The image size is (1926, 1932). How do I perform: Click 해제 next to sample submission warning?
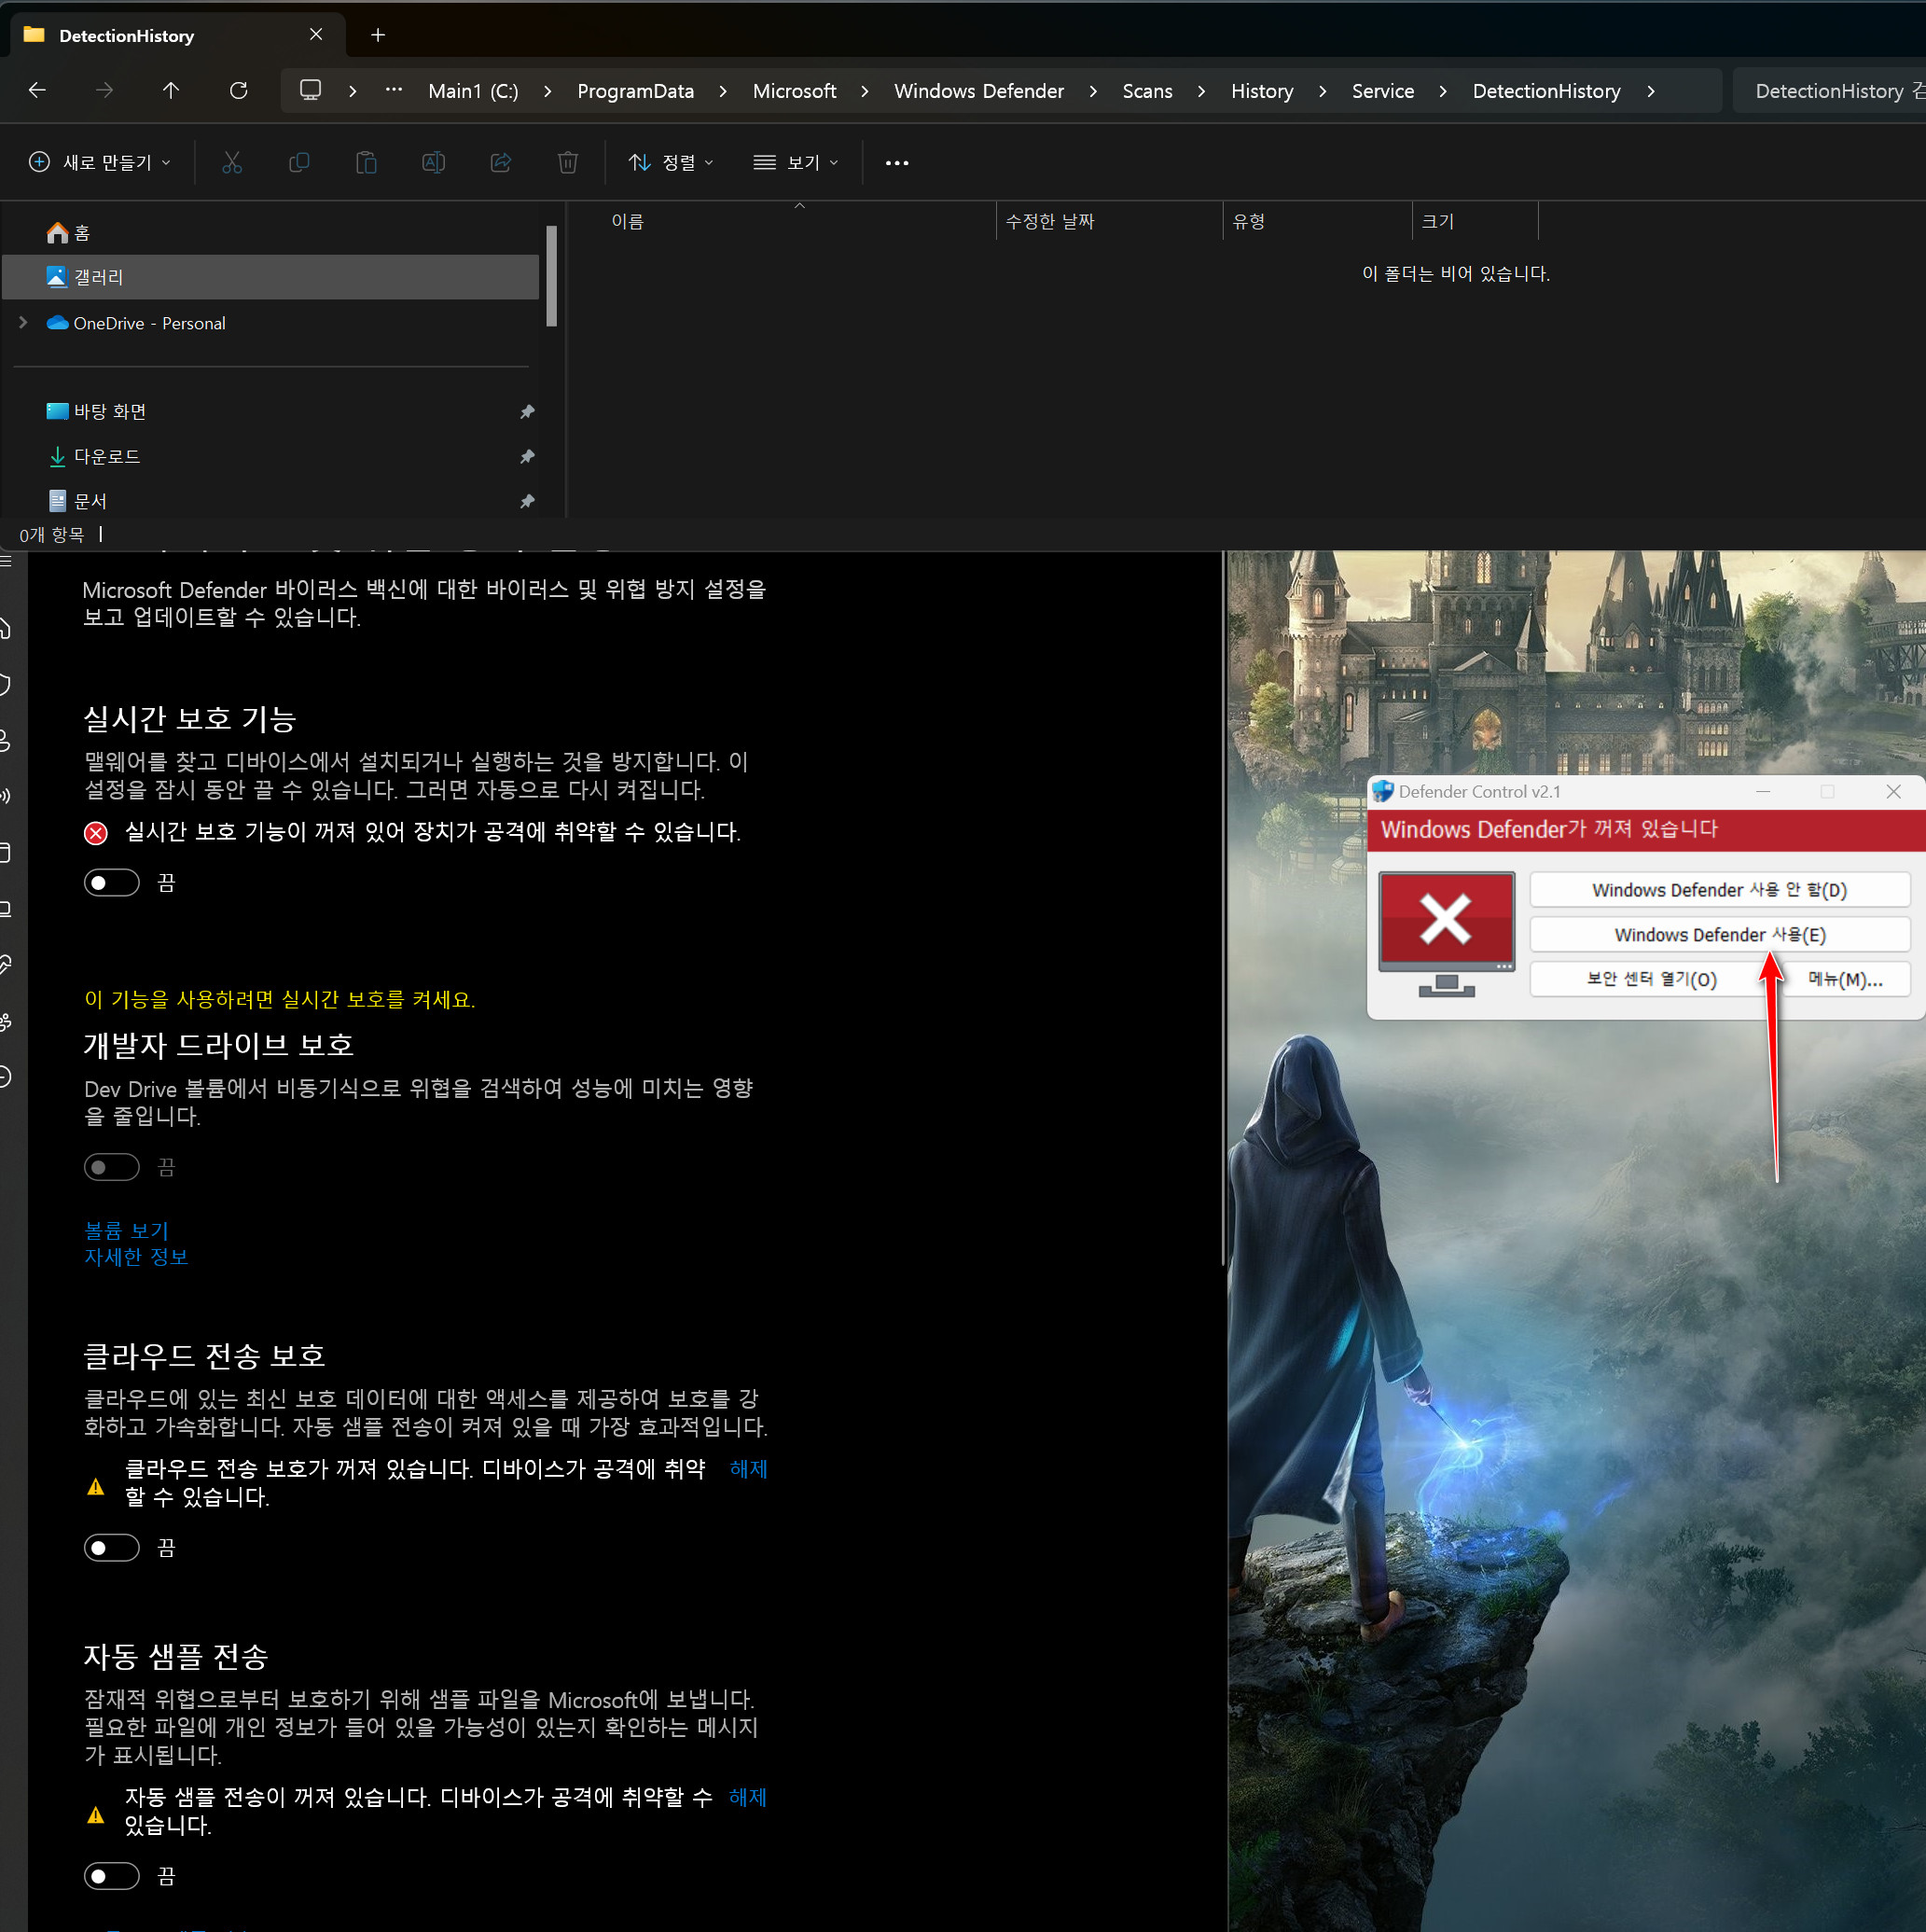point(748,1796)
